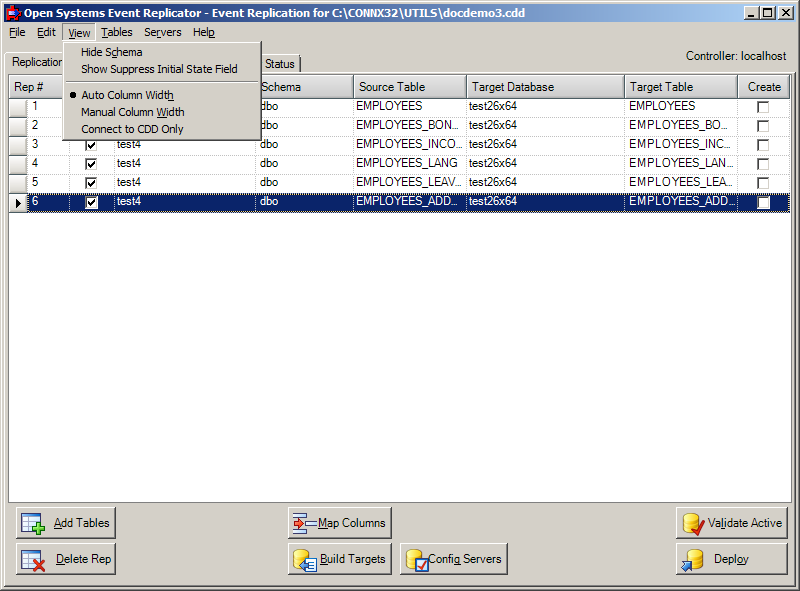Uncheck the Active checkbox on row 2
Image resolution: width=800 pixels, height=591 pixels.
pyautogui.click(x=91, y=124)
